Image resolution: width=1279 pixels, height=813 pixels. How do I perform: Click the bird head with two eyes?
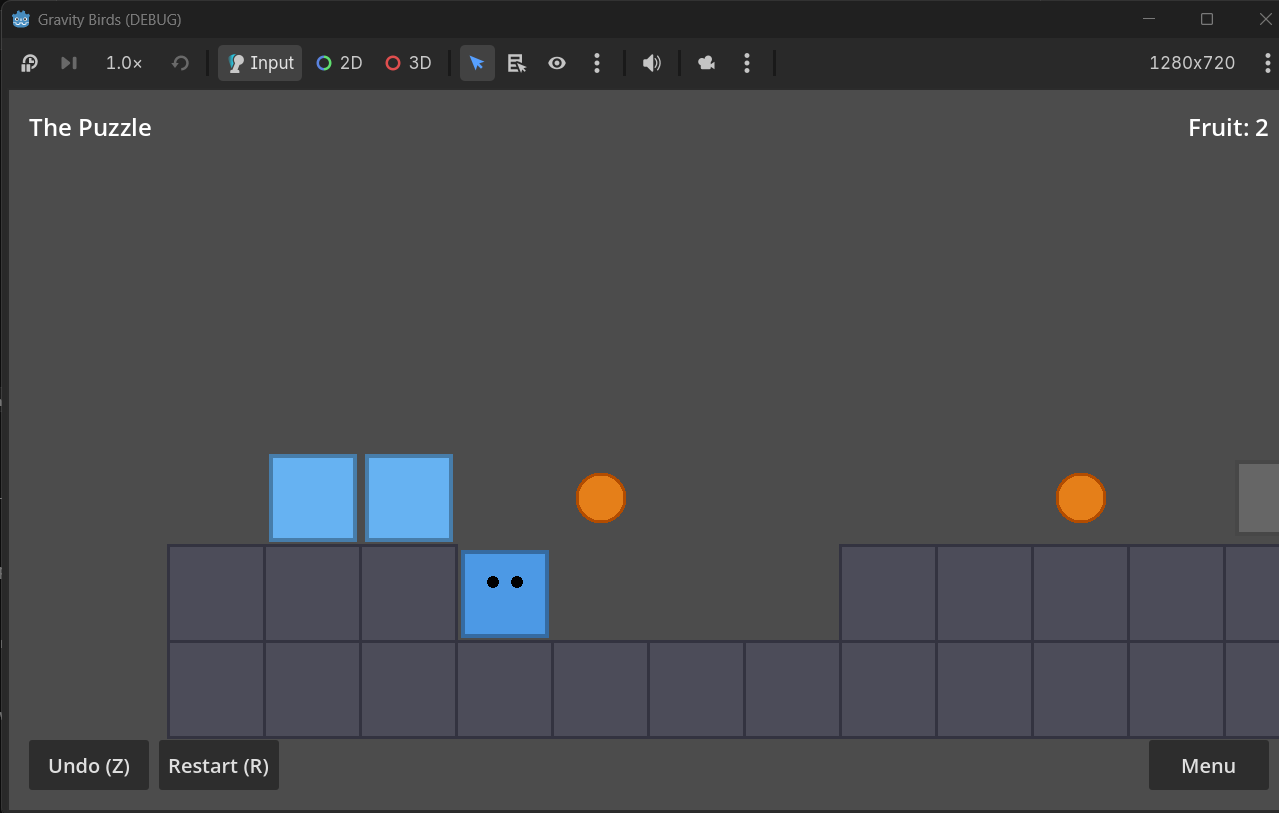pos(505,593)
